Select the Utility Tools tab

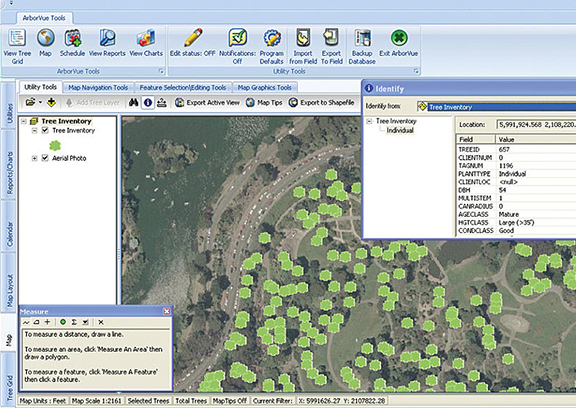(x=40, y=87)
